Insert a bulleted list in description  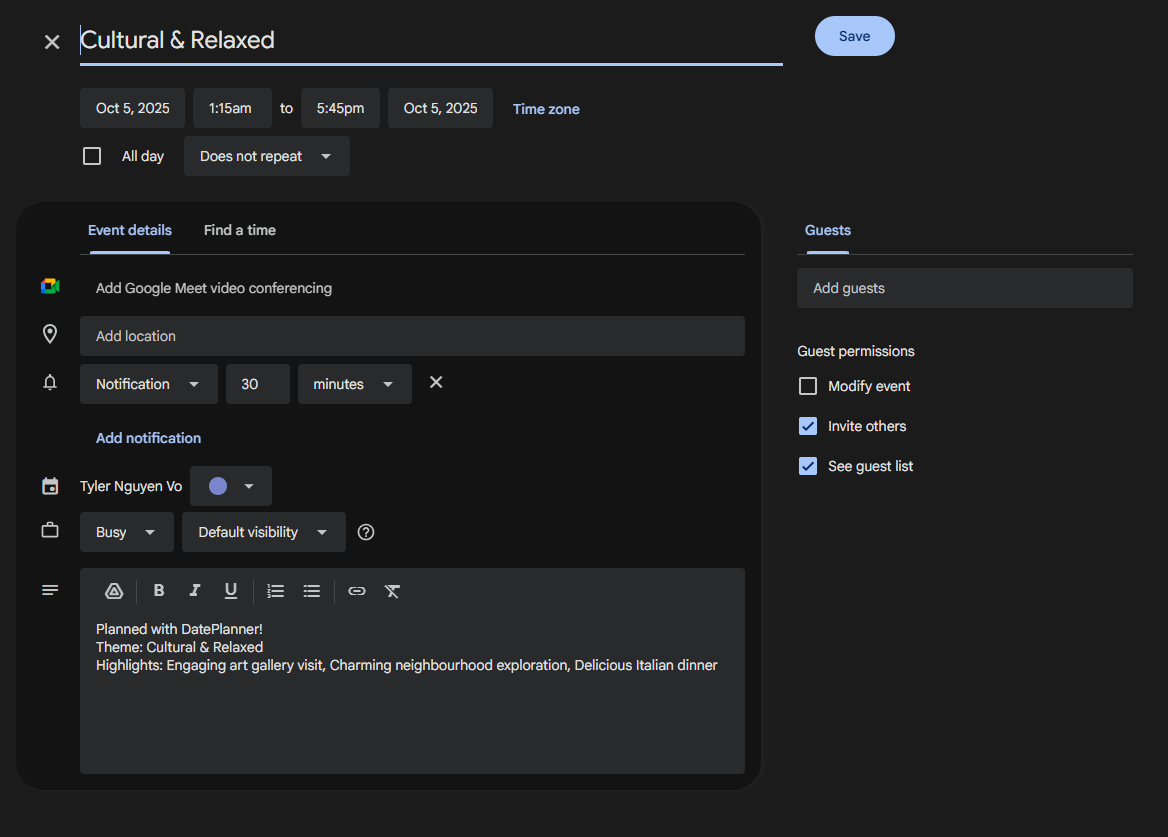(x=311, y=591)
